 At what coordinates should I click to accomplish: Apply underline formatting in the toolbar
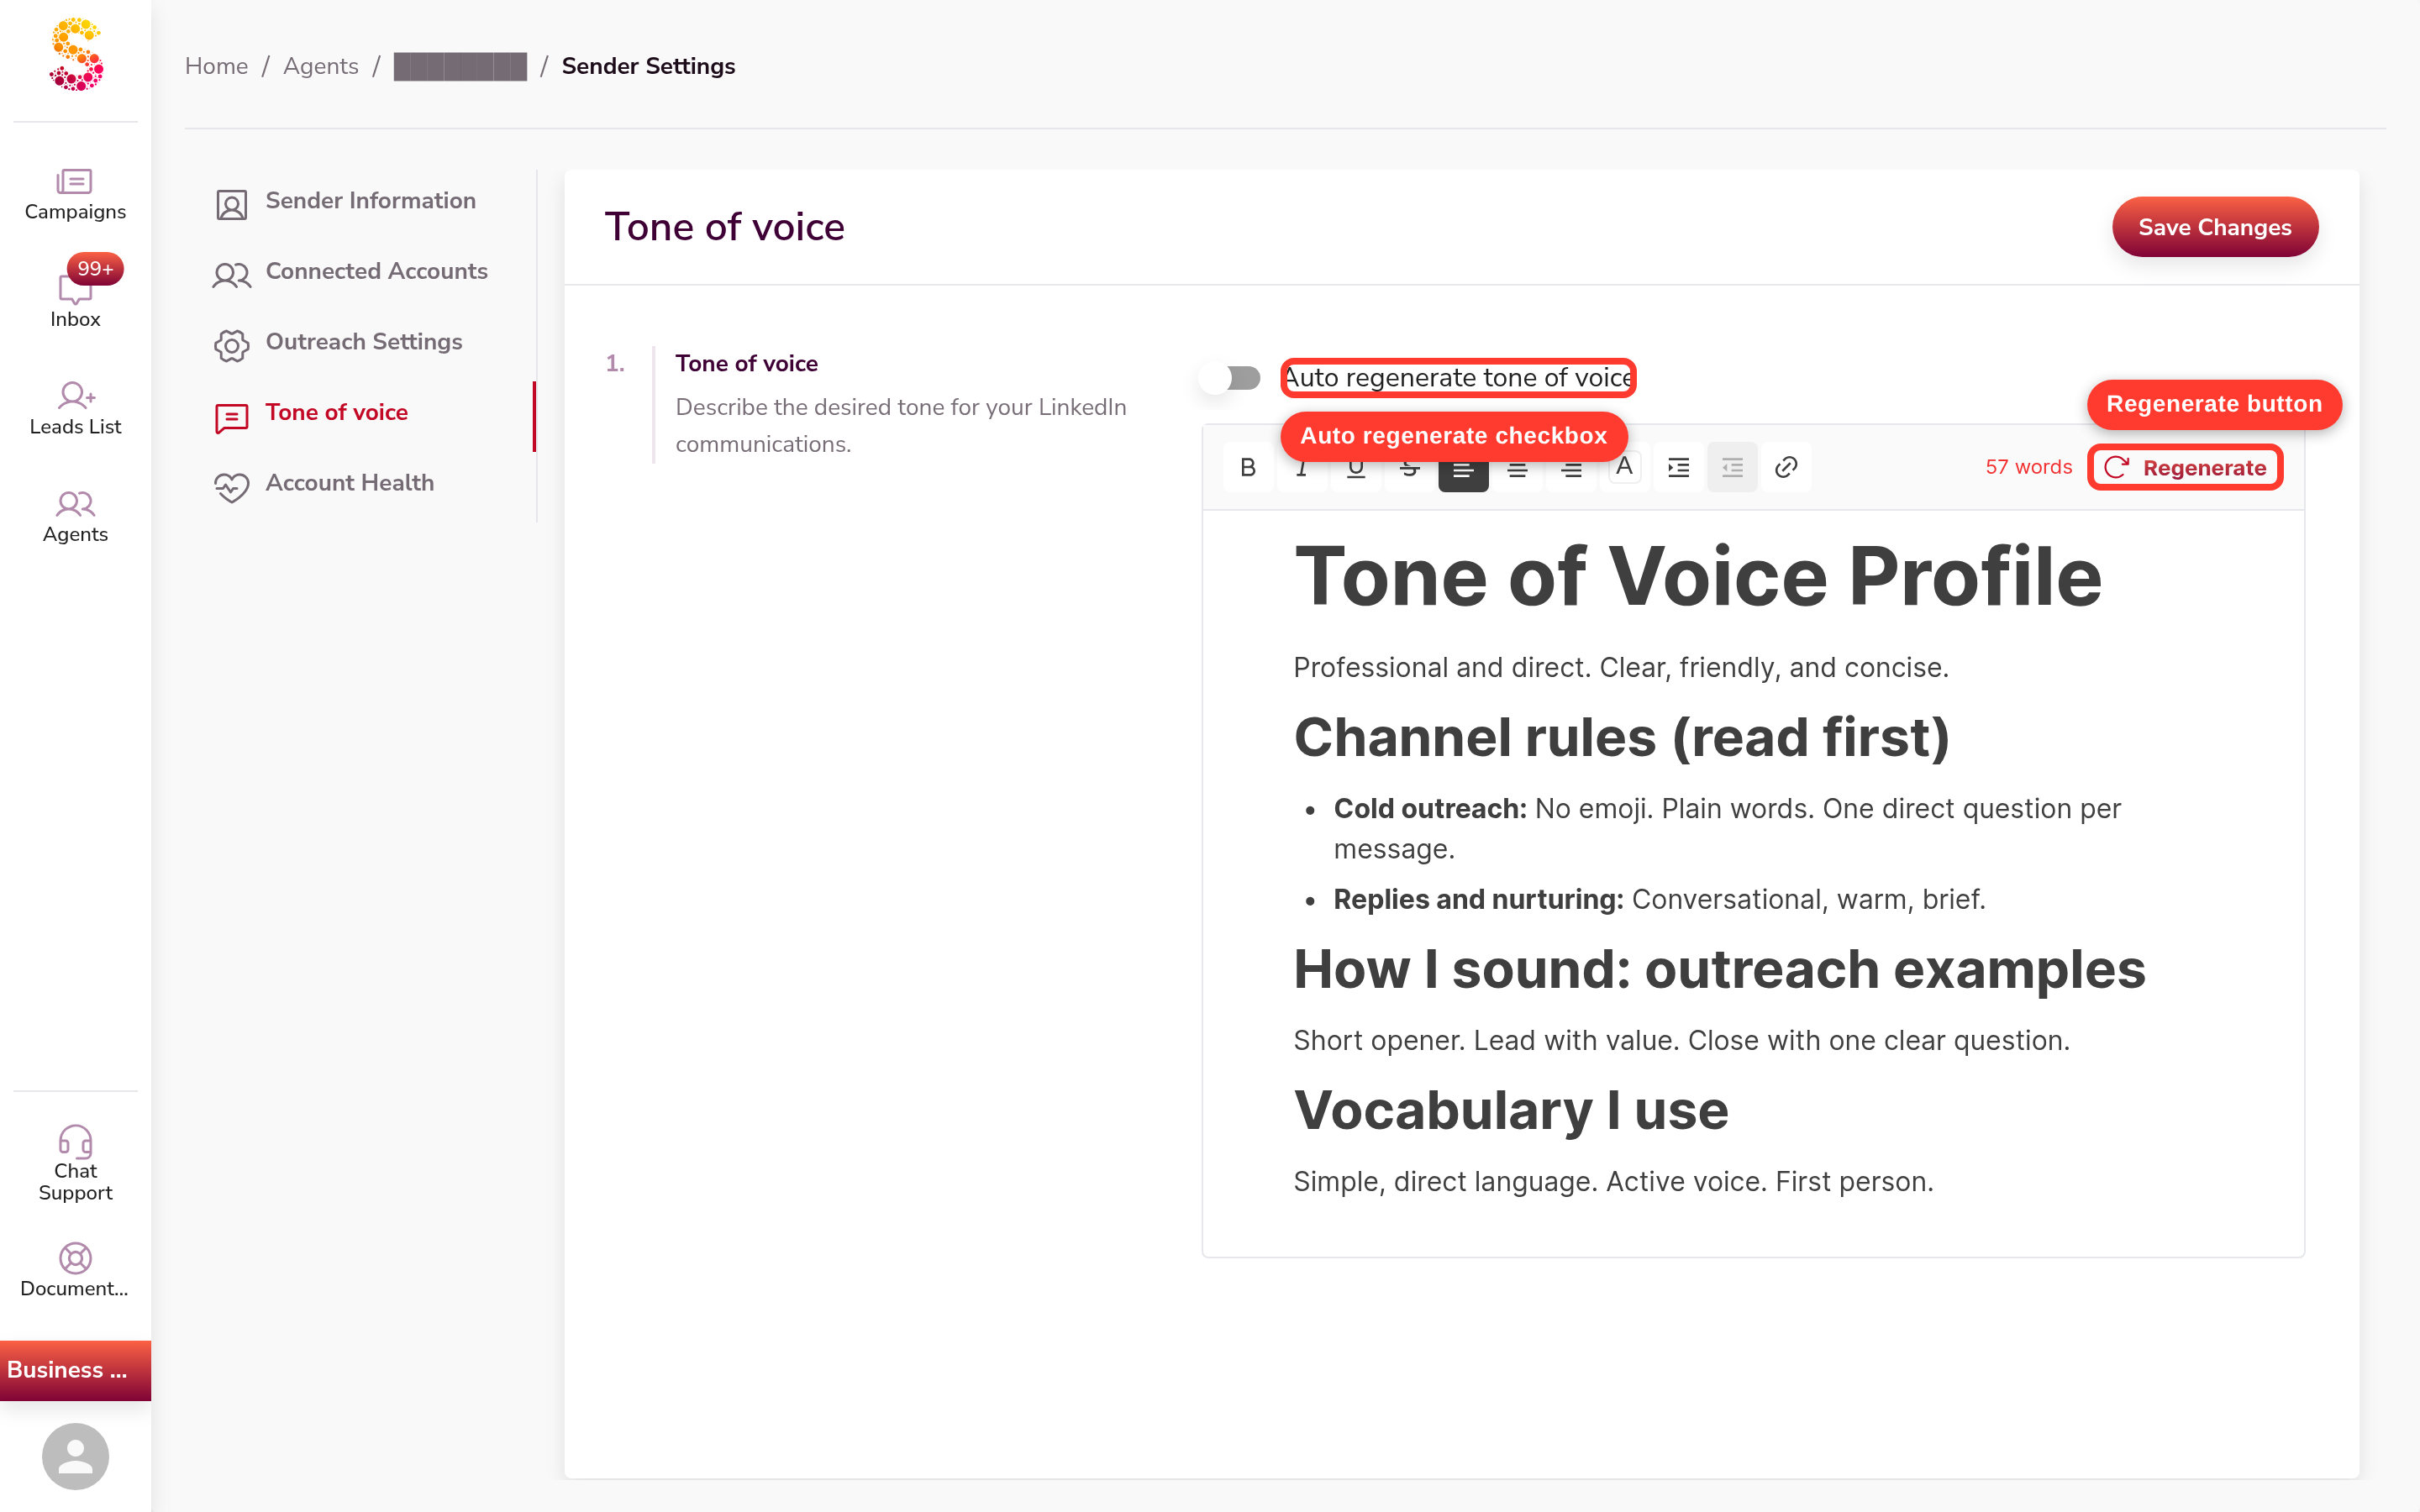coord(1355,470)
